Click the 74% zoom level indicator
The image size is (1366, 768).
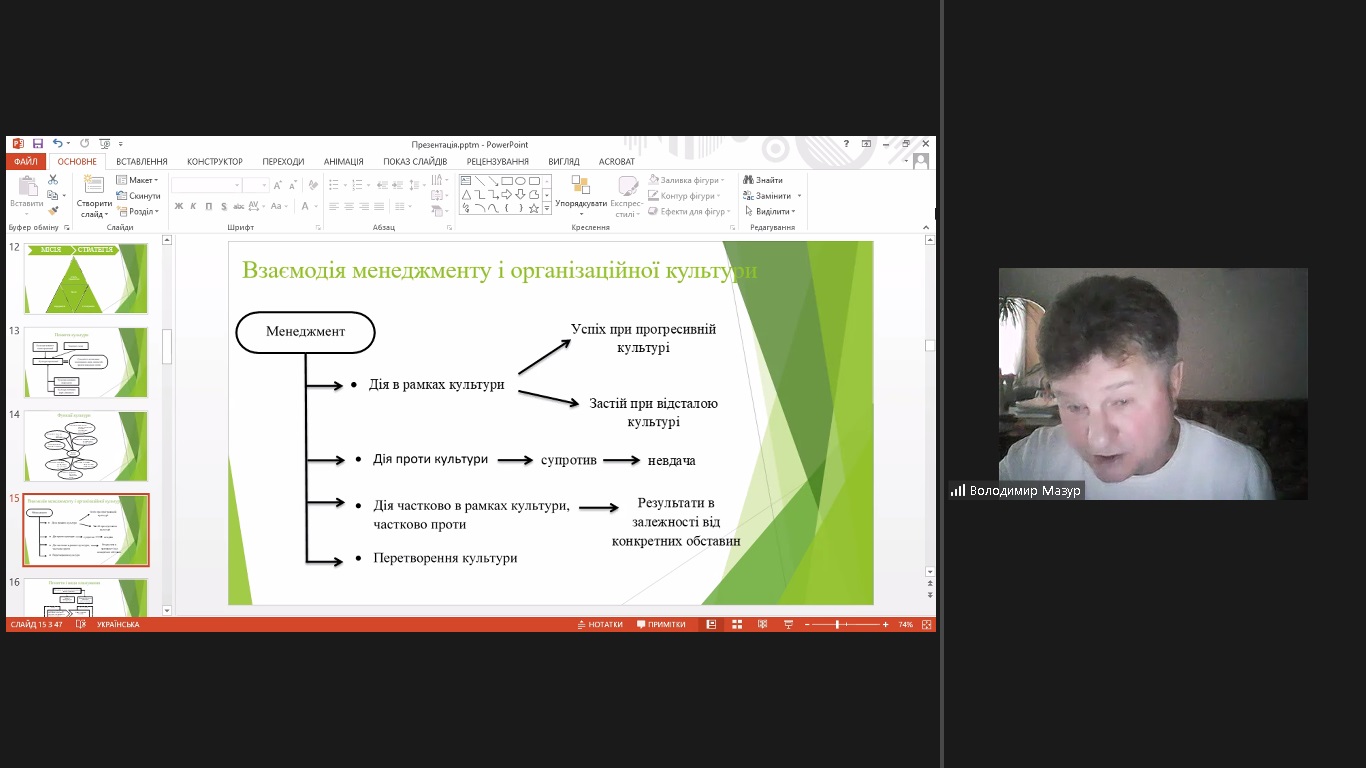click(x=905, y=624)
